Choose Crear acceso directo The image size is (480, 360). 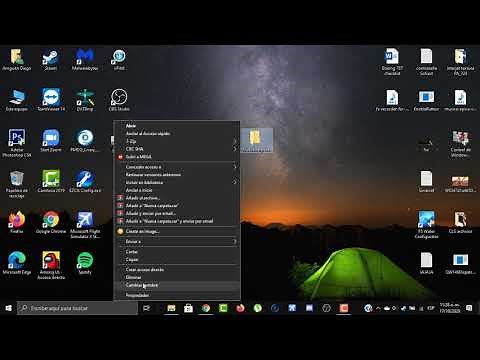point(177,269)
